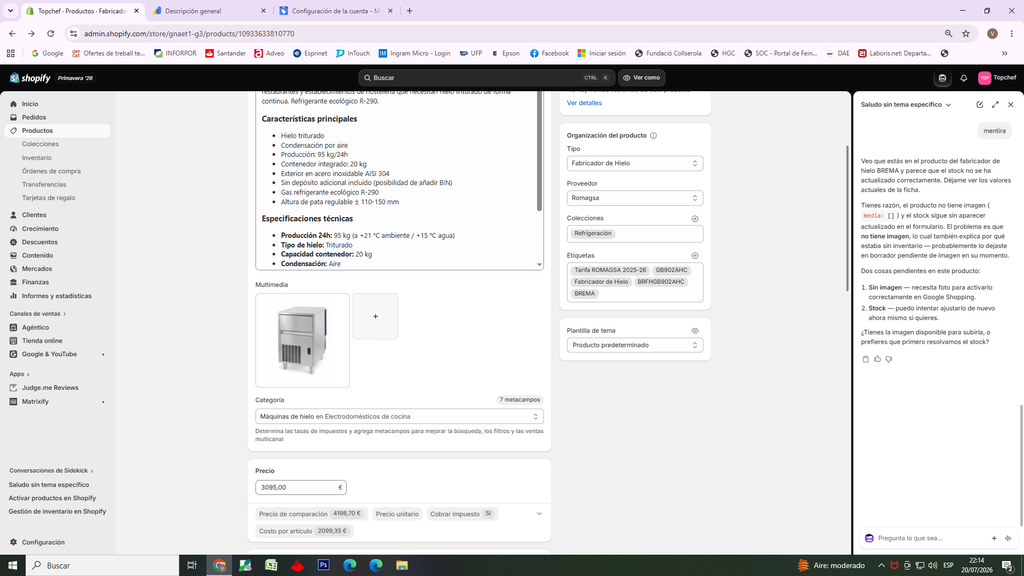Open Google & YouTube channel

pos(49,354)
